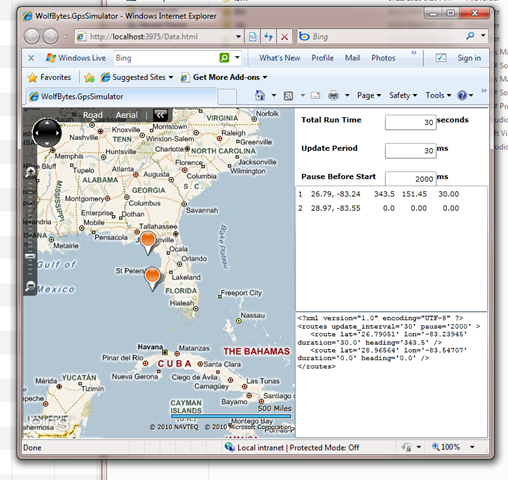Open the Suggested Sites dropdown
The width and height of the screenshot is (508, 480).
[x=137, y=77]
